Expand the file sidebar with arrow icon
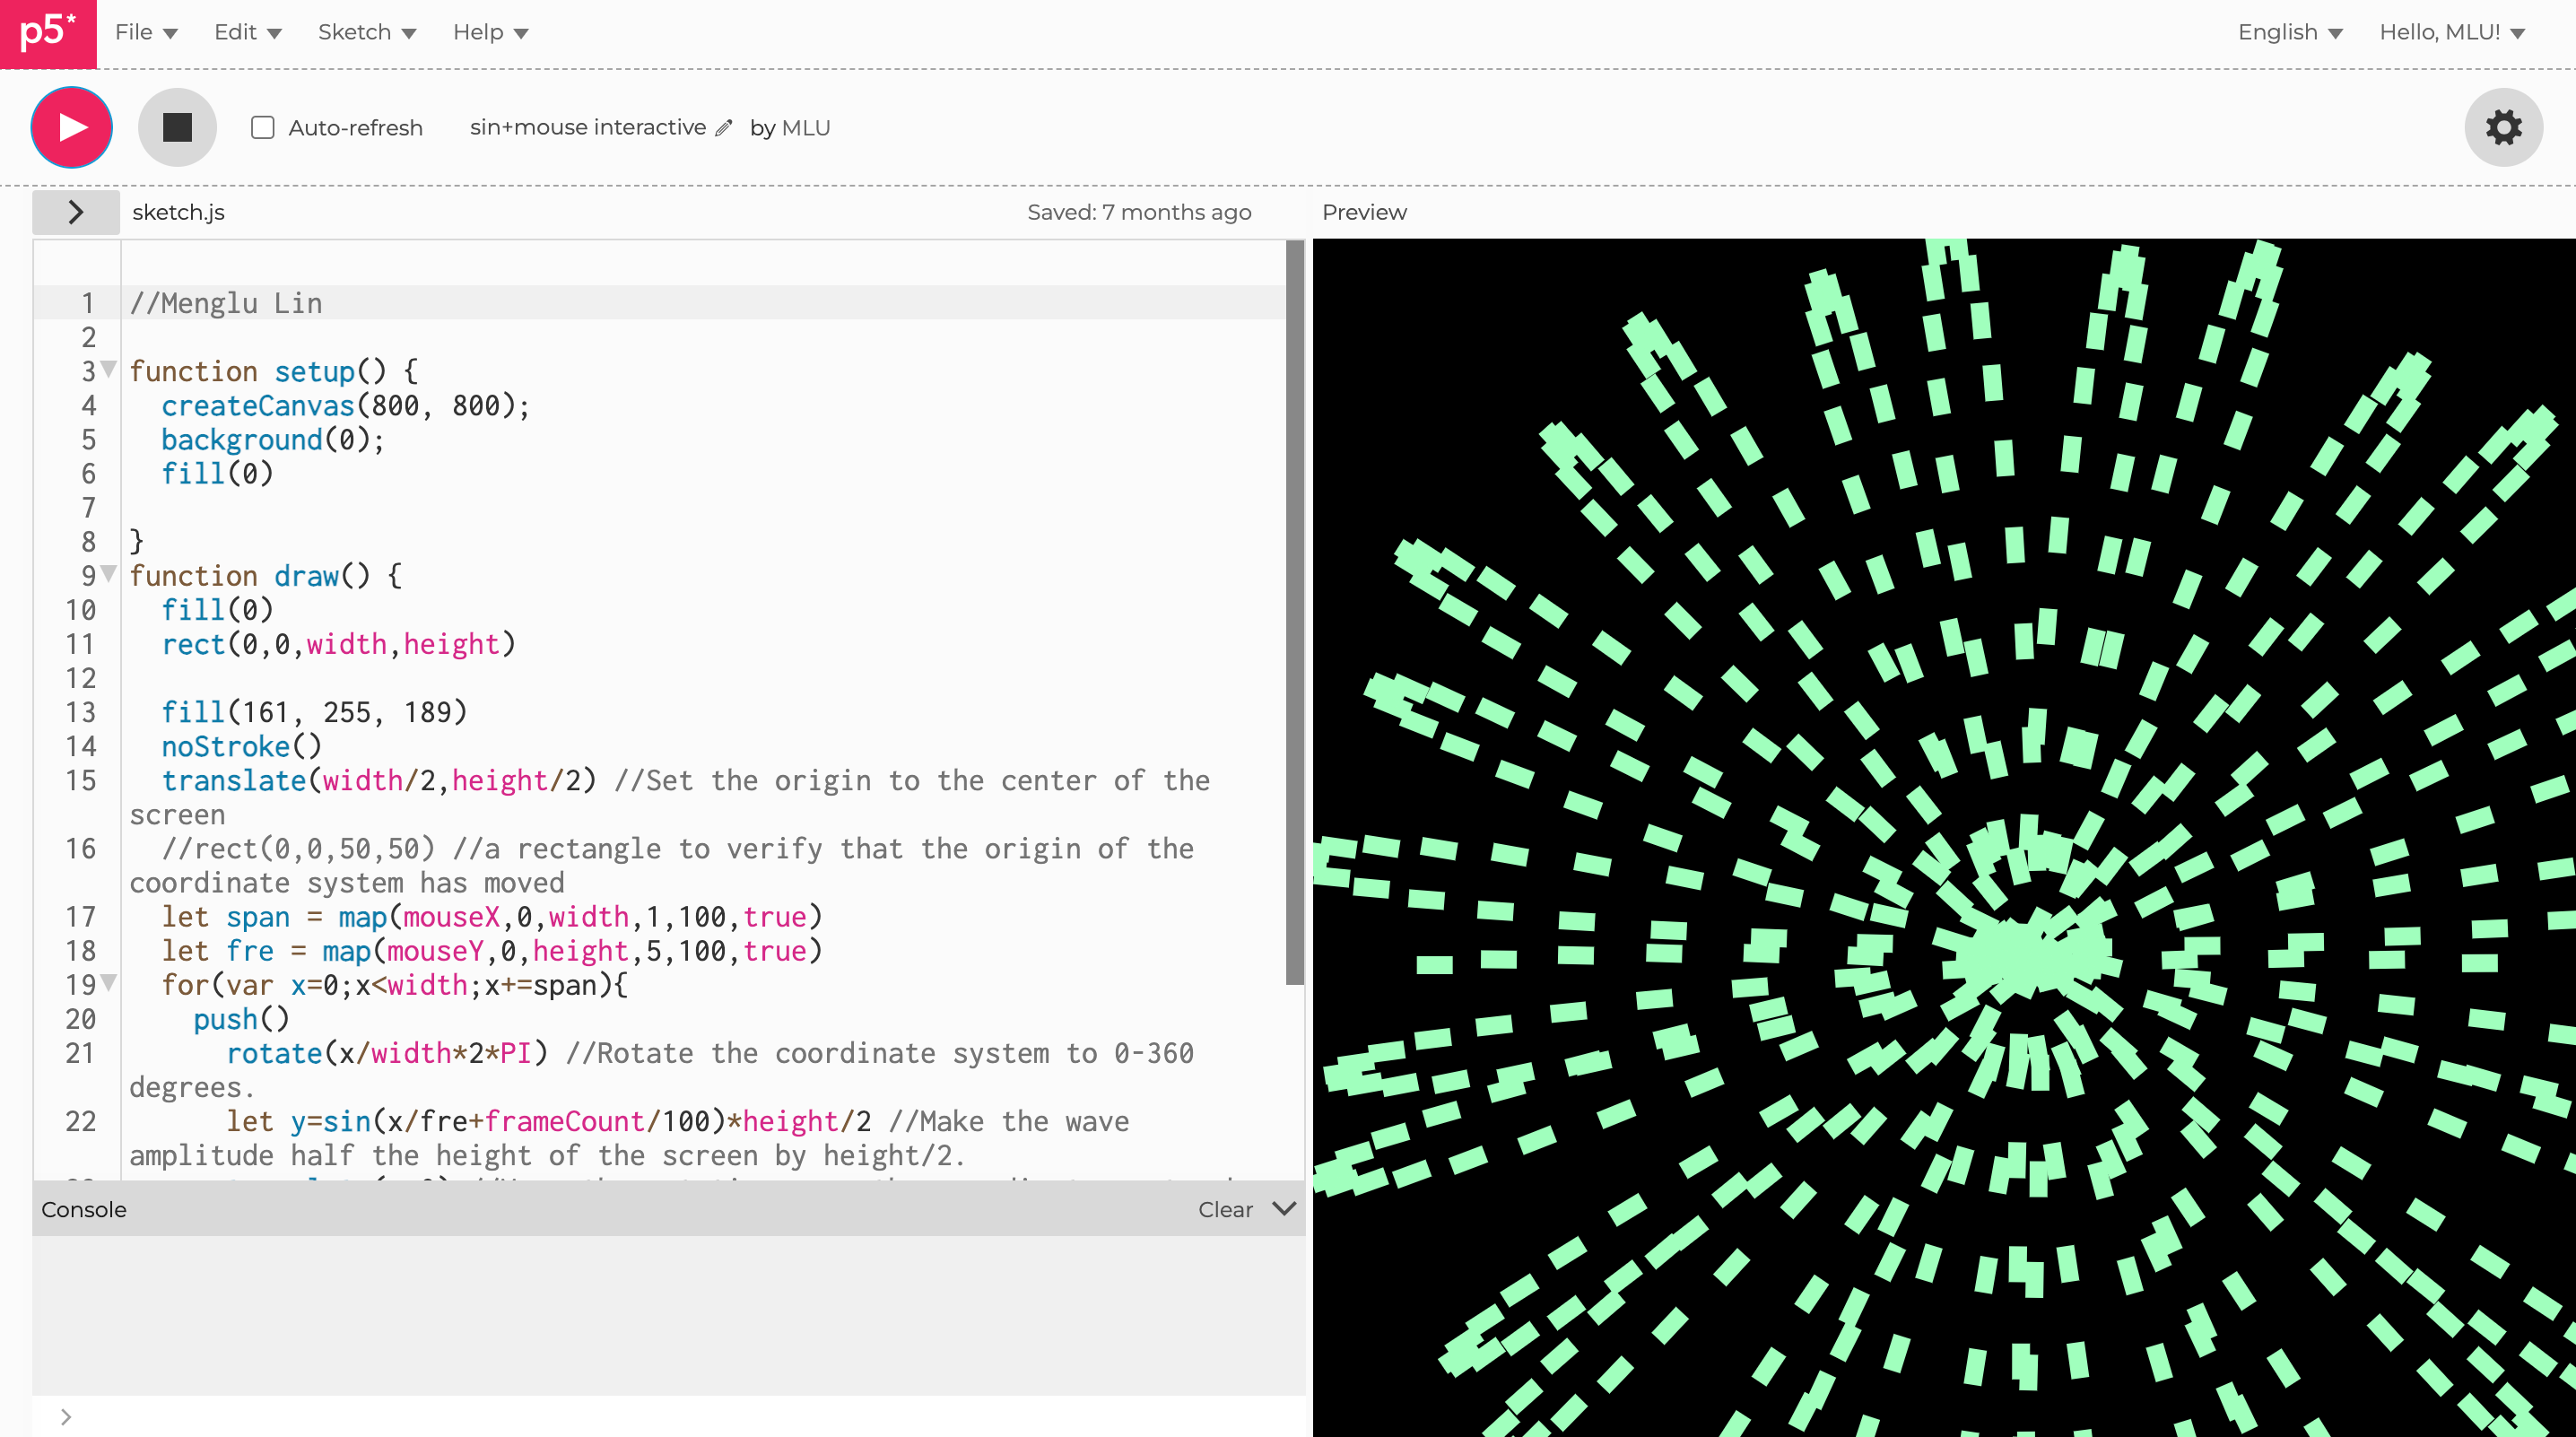The image size is (2576, 1437). coord(75,212)
